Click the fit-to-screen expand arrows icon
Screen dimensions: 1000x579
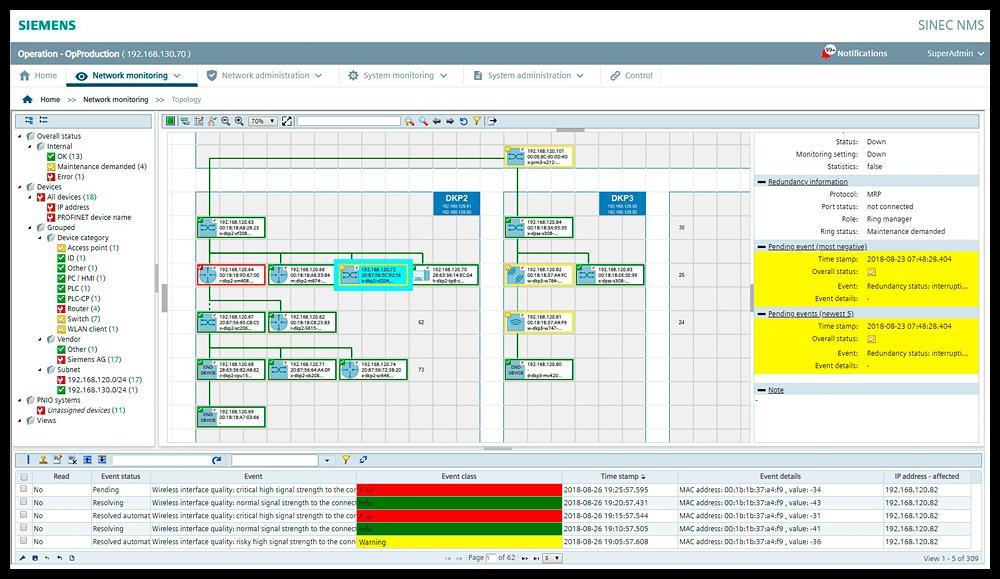(x=287, y=121)
